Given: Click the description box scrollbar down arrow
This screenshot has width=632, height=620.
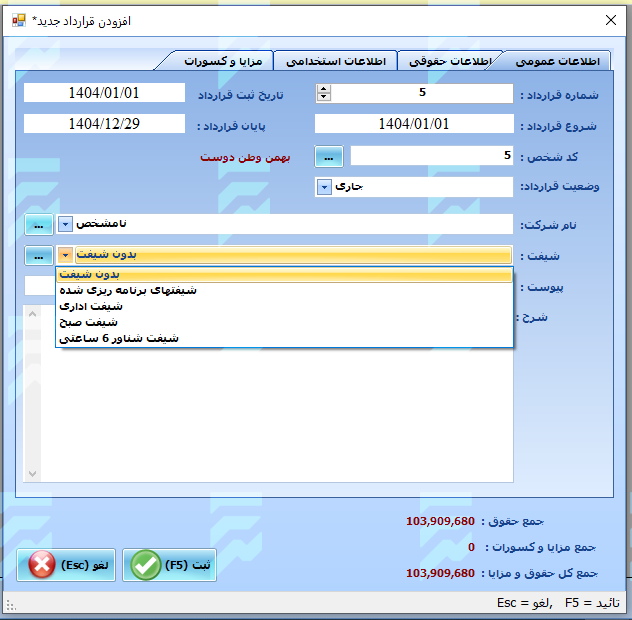Looking at the screenshot, I should (31, 473).
